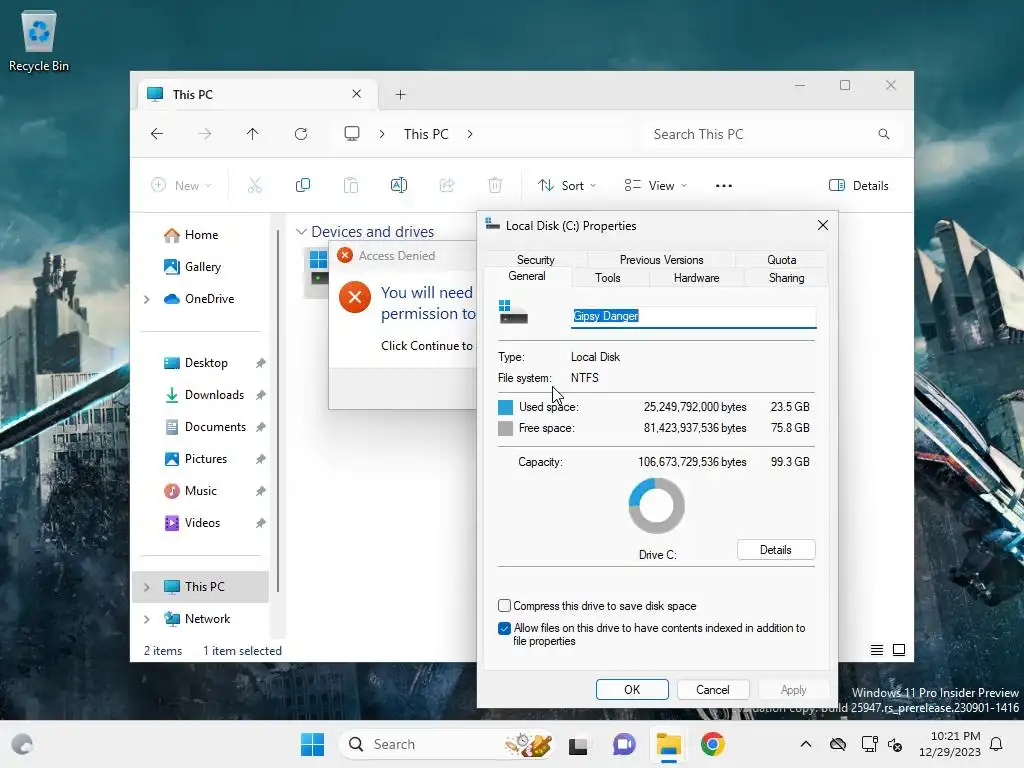This screenshot has width=1024, height=768.
Task: Click the Apply button
Action: [793, 690]
